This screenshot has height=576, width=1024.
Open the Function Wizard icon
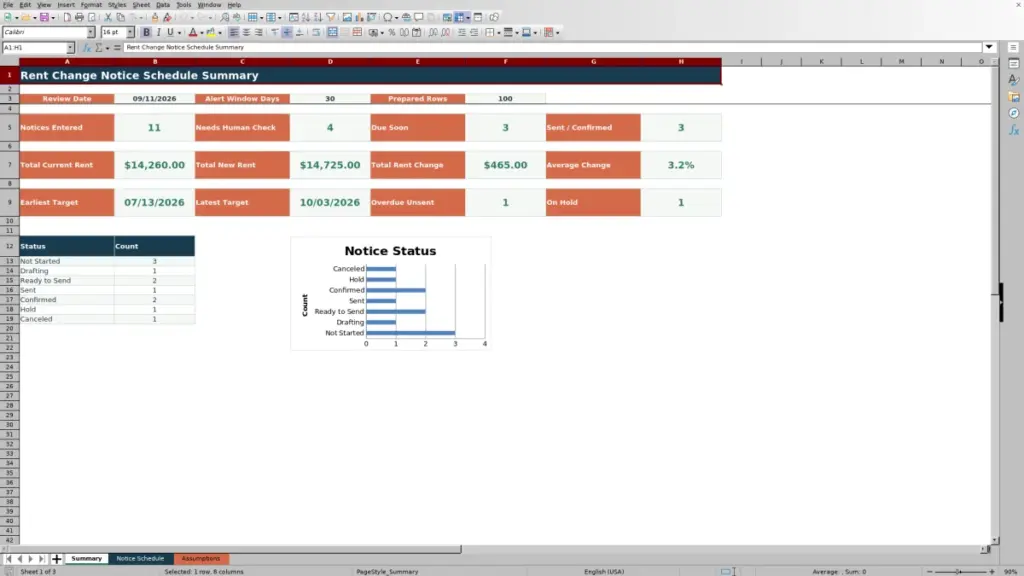(x=87, y=48)
